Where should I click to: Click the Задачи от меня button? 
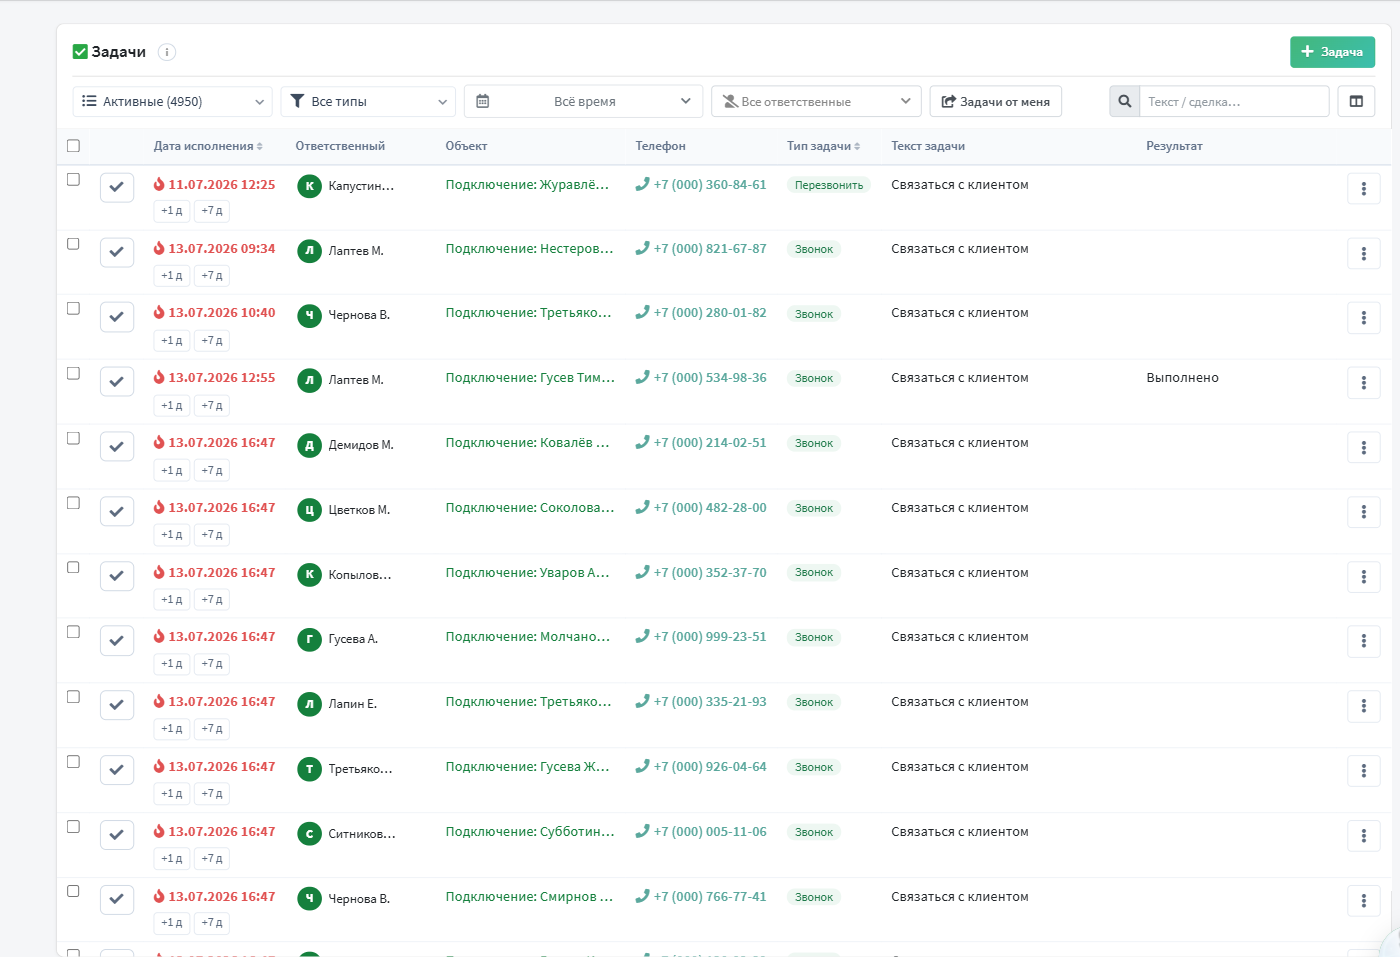pos(996,101)
